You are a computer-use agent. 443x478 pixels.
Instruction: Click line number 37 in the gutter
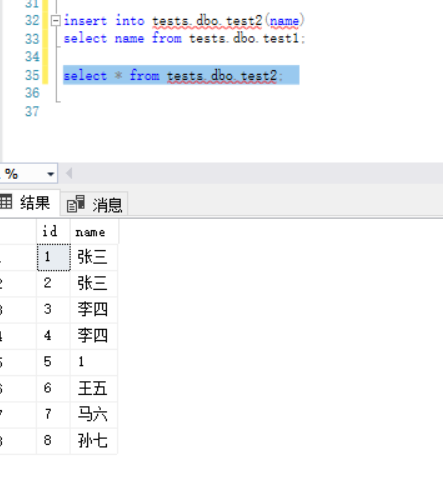(32, 111)
